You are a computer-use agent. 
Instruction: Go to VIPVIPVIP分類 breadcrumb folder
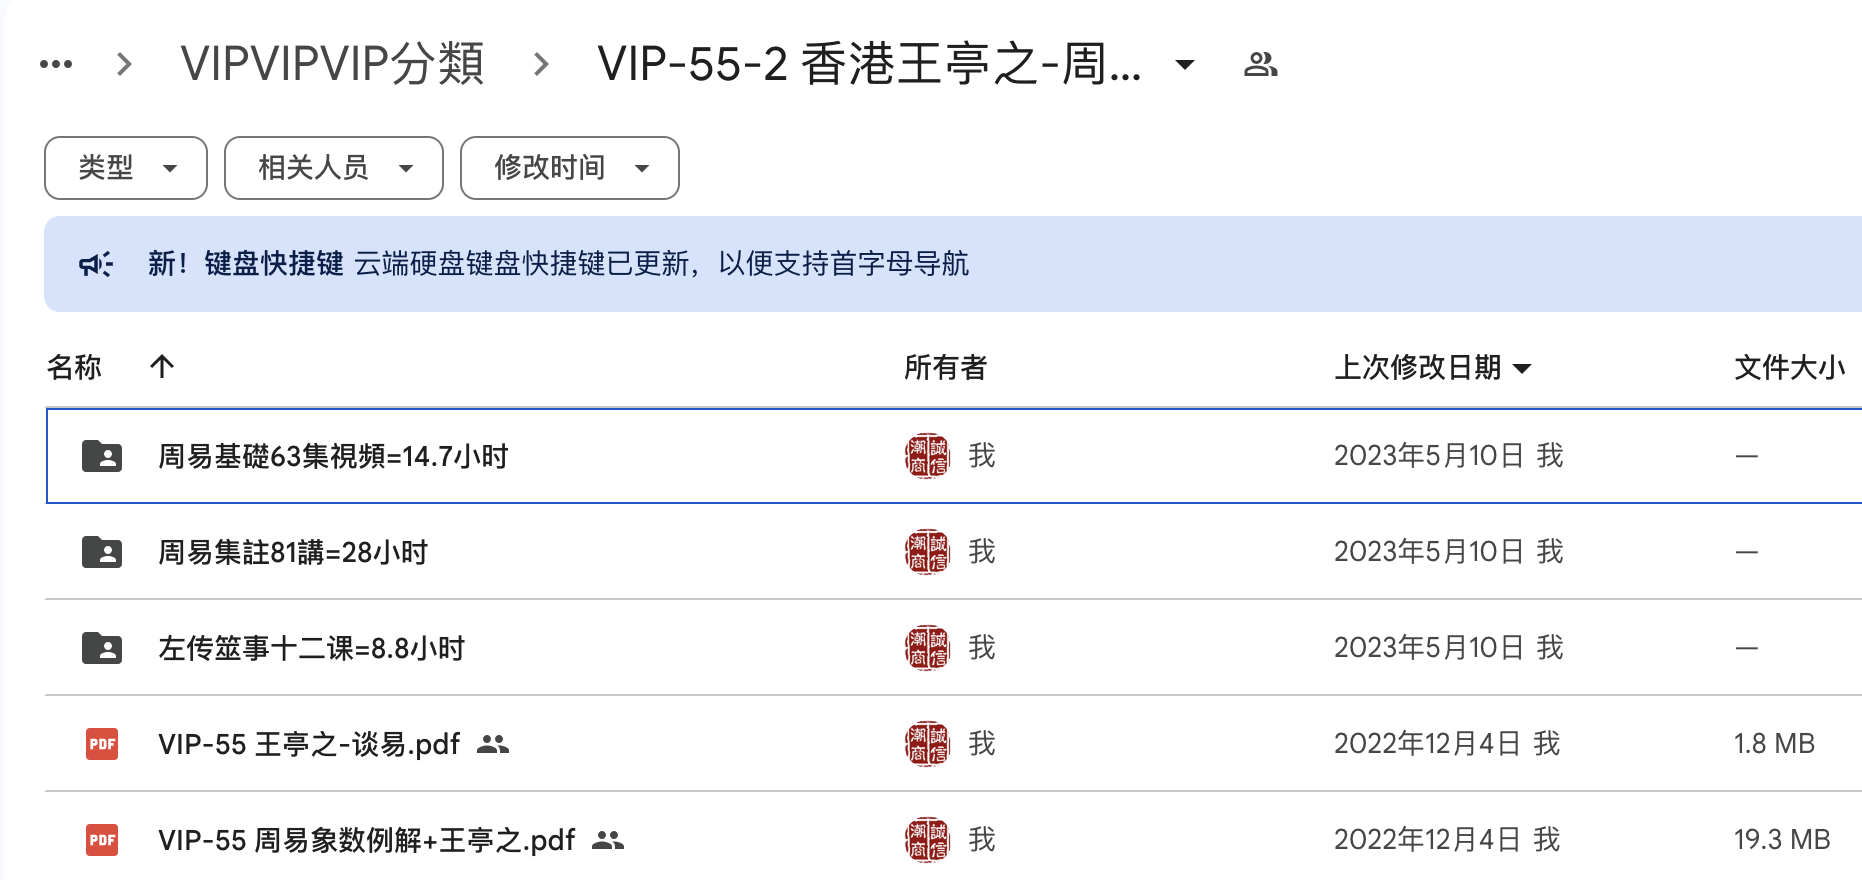[332, 65]
